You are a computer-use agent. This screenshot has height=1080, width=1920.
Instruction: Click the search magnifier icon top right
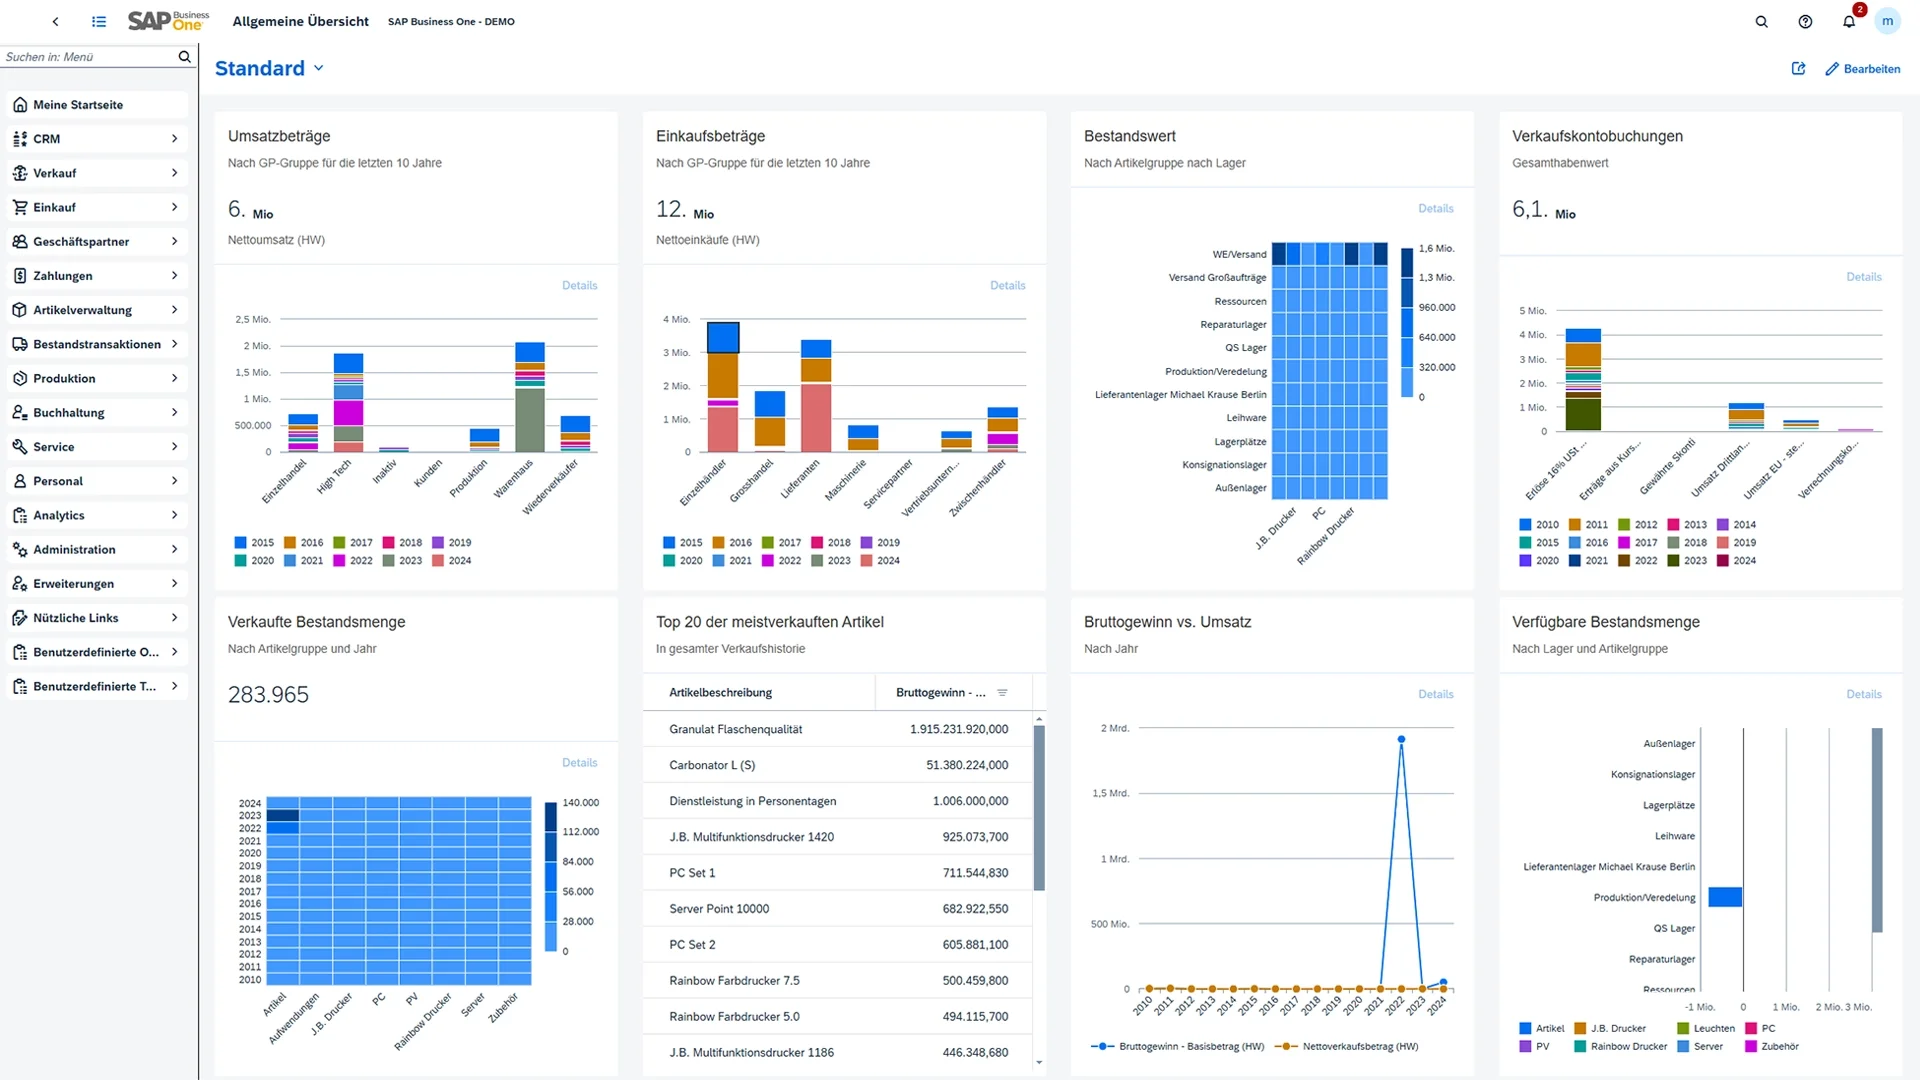click(x=1762, y=21)
